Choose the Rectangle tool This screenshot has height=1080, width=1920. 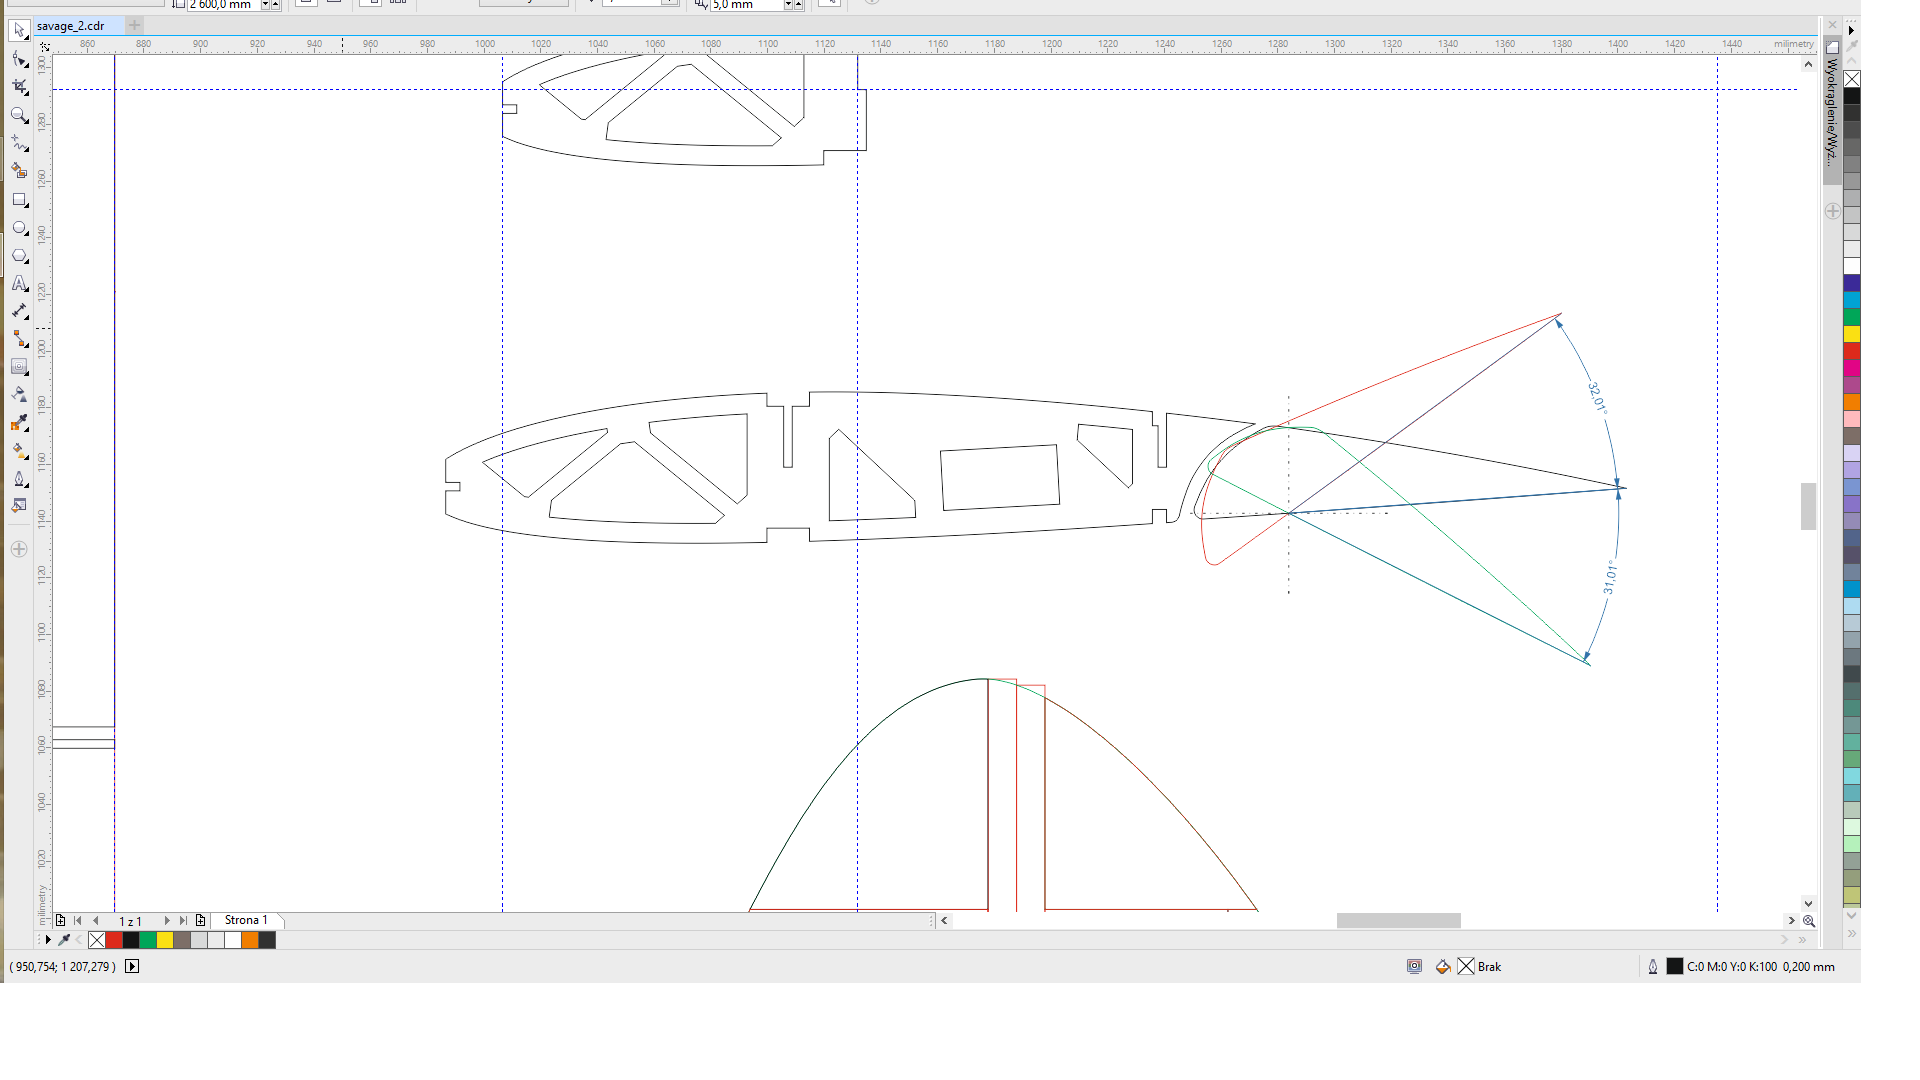tap(19, 200)
